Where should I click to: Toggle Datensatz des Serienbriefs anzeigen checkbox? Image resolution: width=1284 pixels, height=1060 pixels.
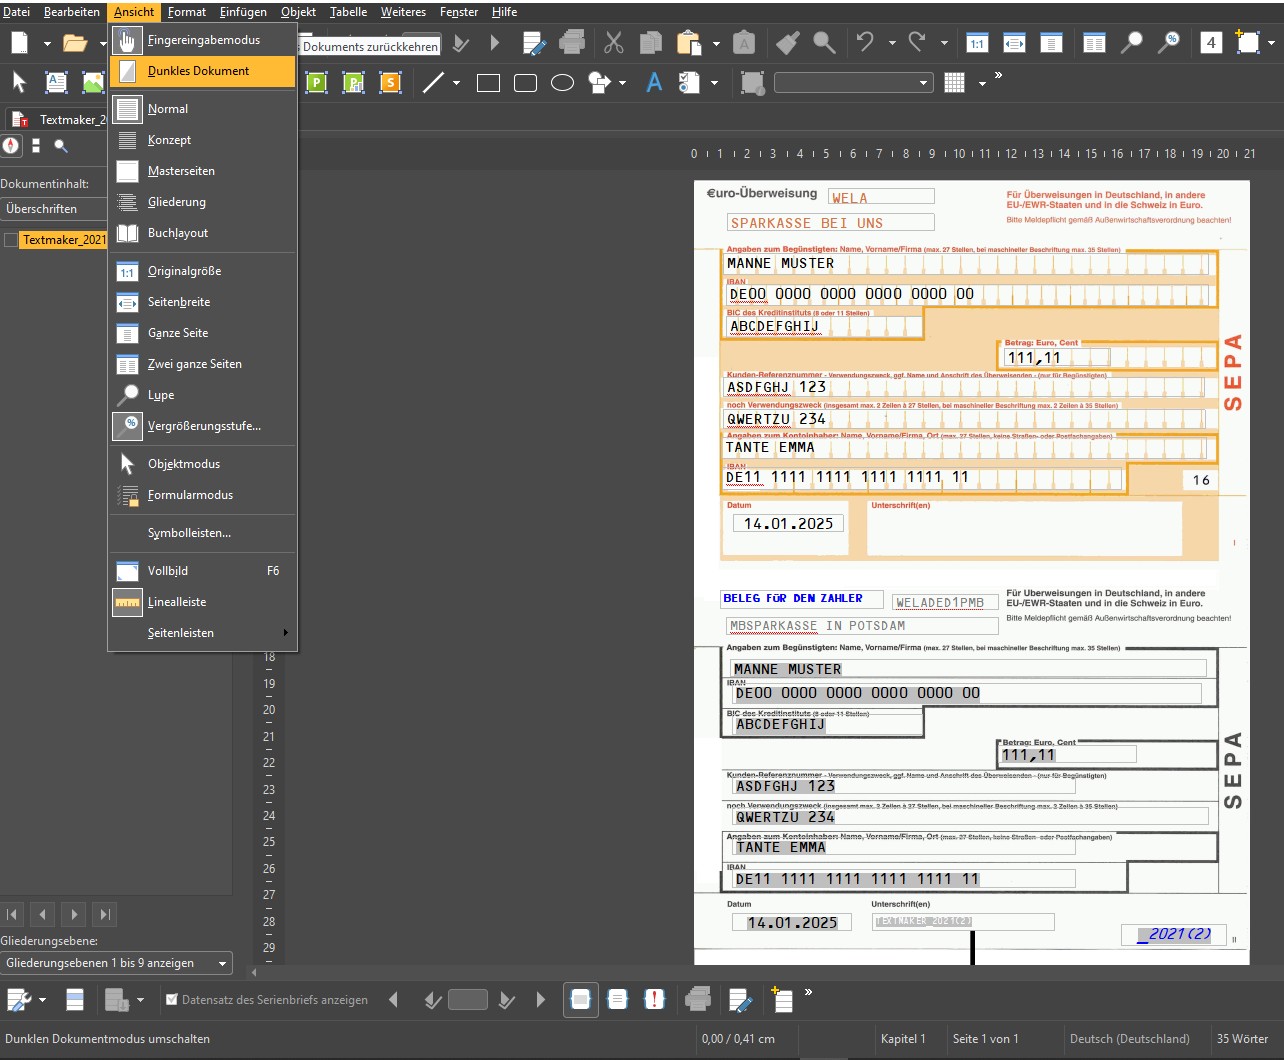172,1000
